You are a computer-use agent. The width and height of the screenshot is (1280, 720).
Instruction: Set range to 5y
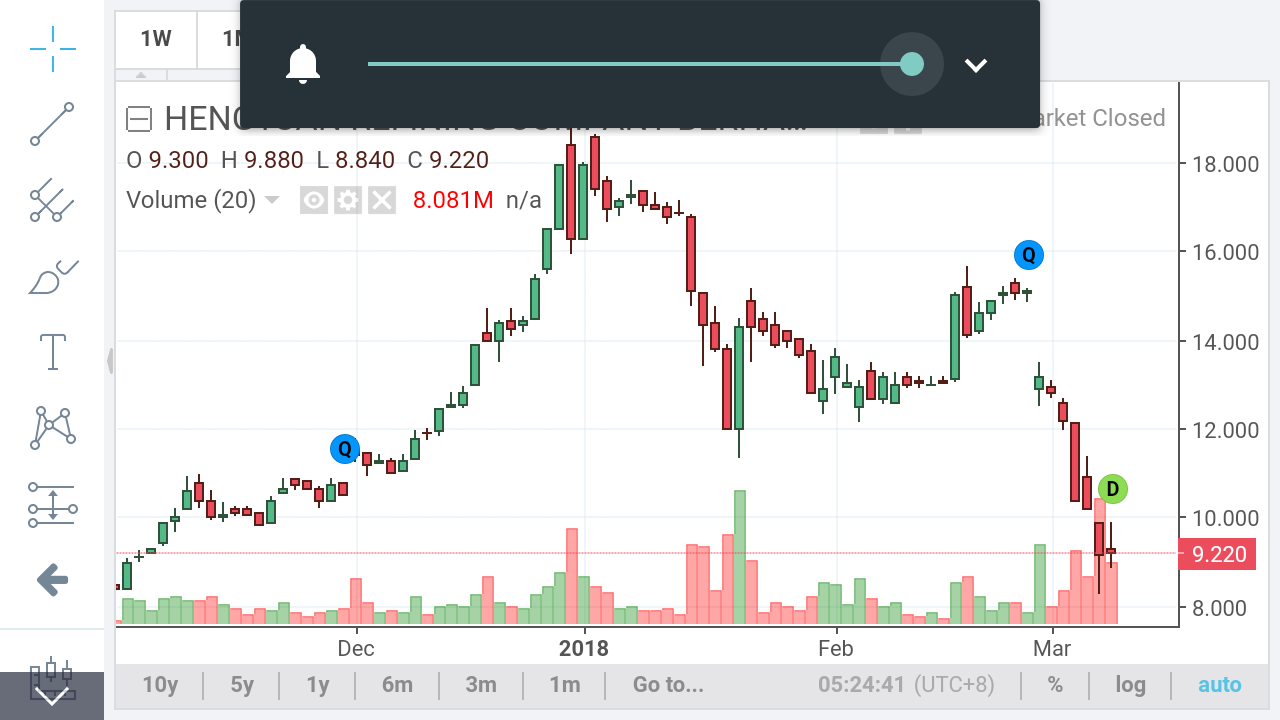[242, 685]
